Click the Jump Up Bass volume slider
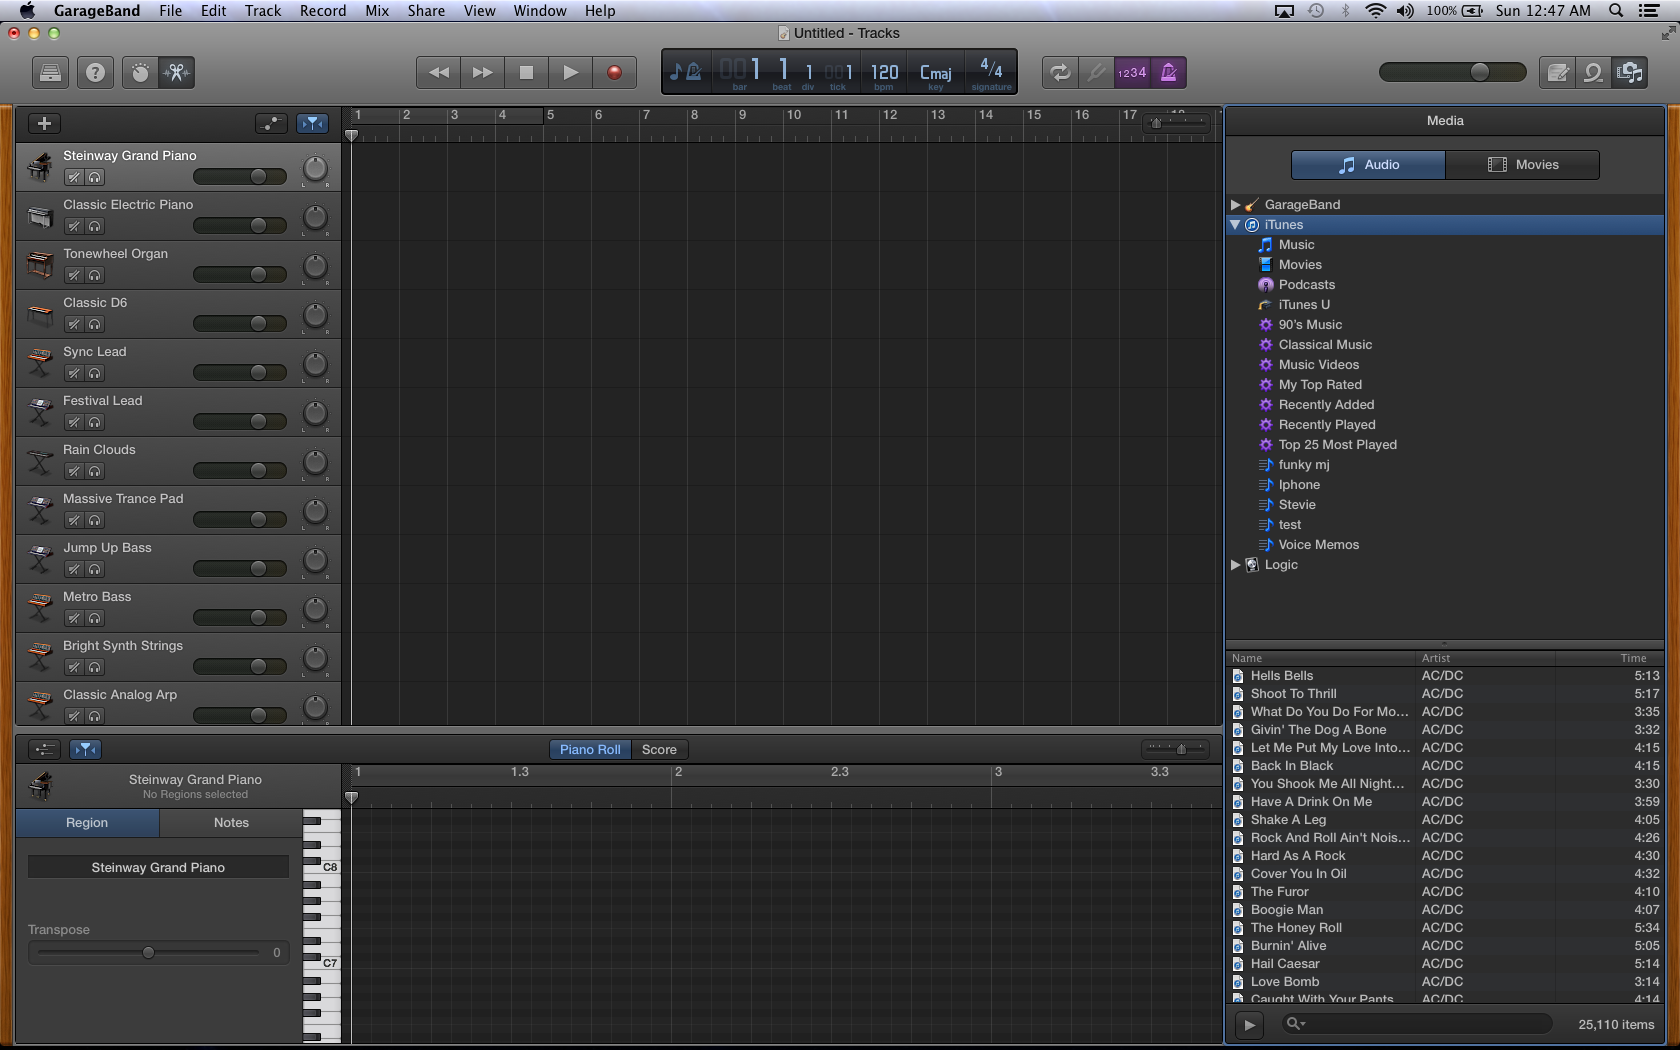This screenshot has height=1050, width=1680. [240, 568]
